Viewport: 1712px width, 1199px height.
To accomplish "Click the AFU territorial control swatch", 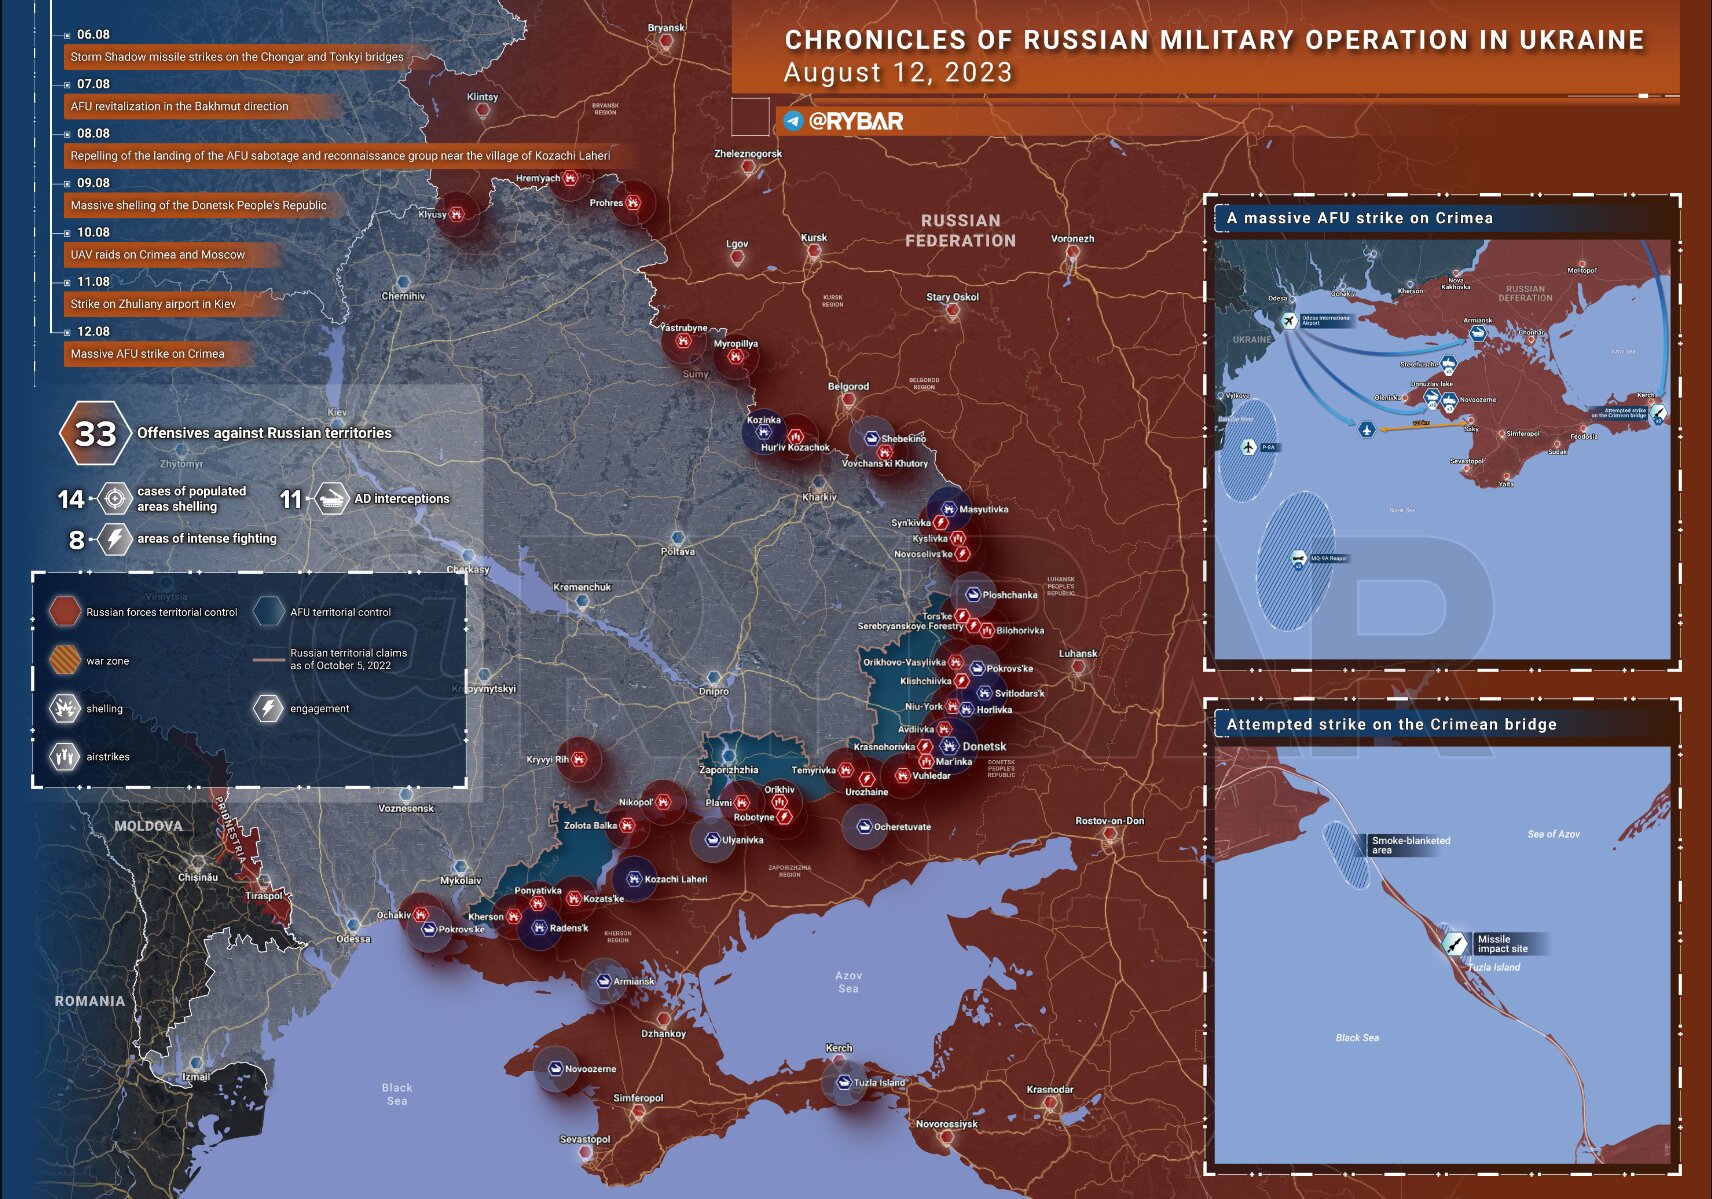I will pos(269,611).
